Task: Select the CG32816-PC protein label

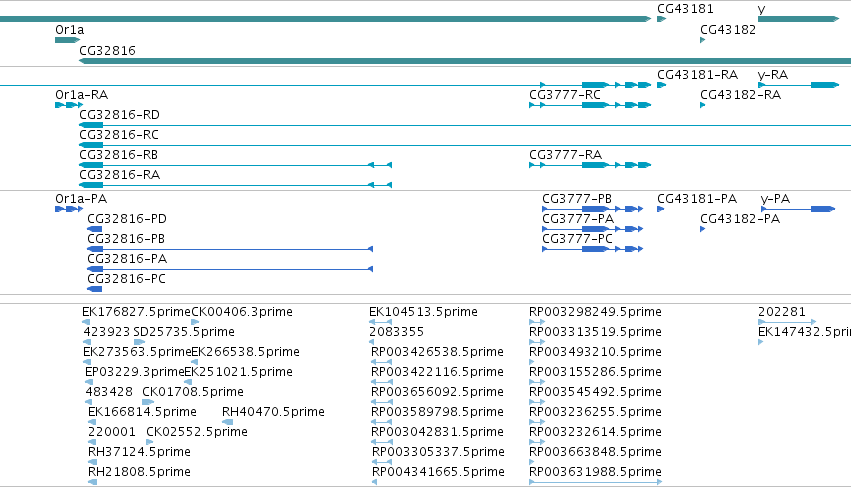Action: [x=126, y=279]
